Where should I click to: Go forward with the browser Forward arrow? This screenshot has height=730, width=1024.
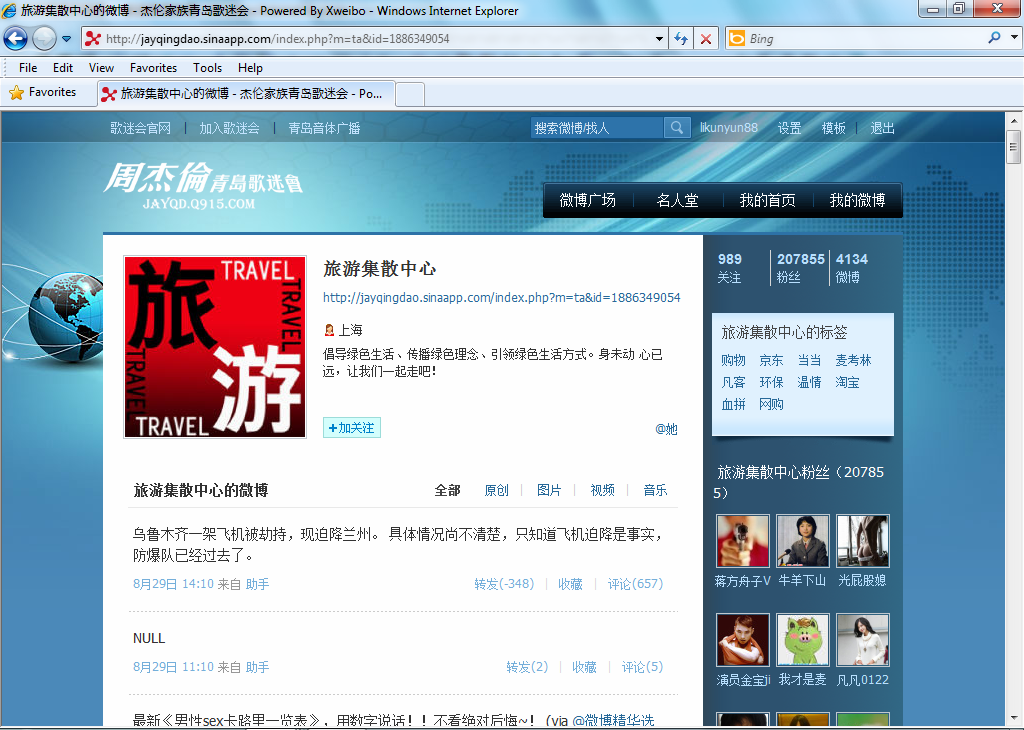pos(44,39)
